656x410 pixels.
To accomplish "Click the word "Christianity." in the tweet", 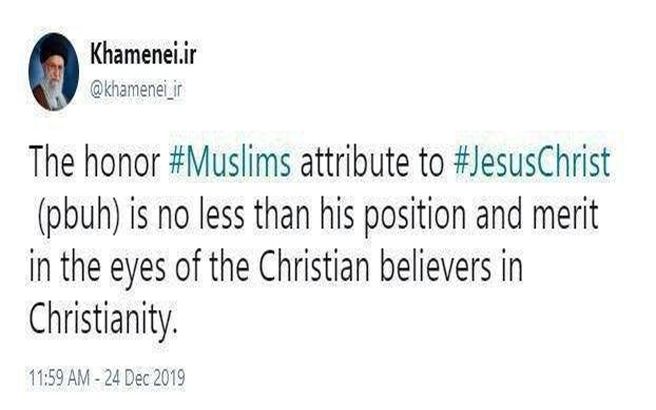I will click(103, 319).
